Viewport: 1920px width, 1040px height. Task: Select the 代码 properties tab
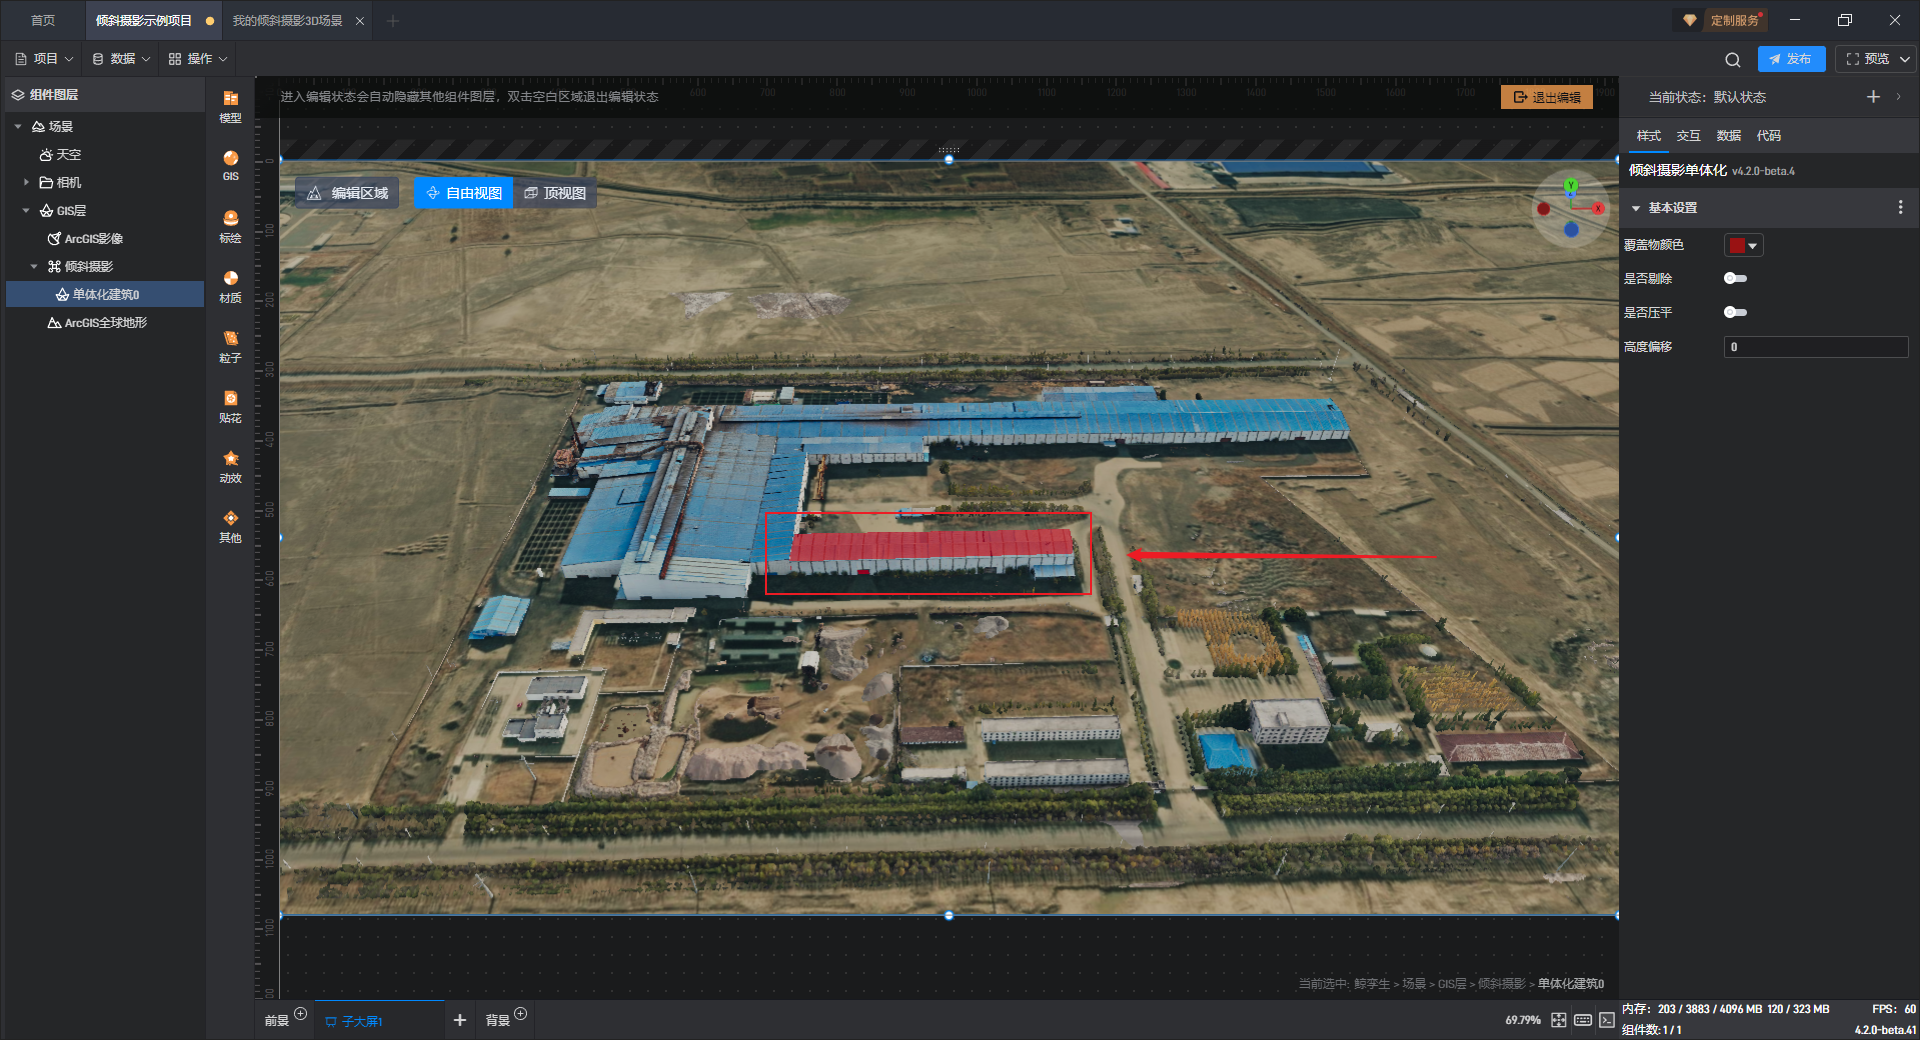click(1768, 135)
